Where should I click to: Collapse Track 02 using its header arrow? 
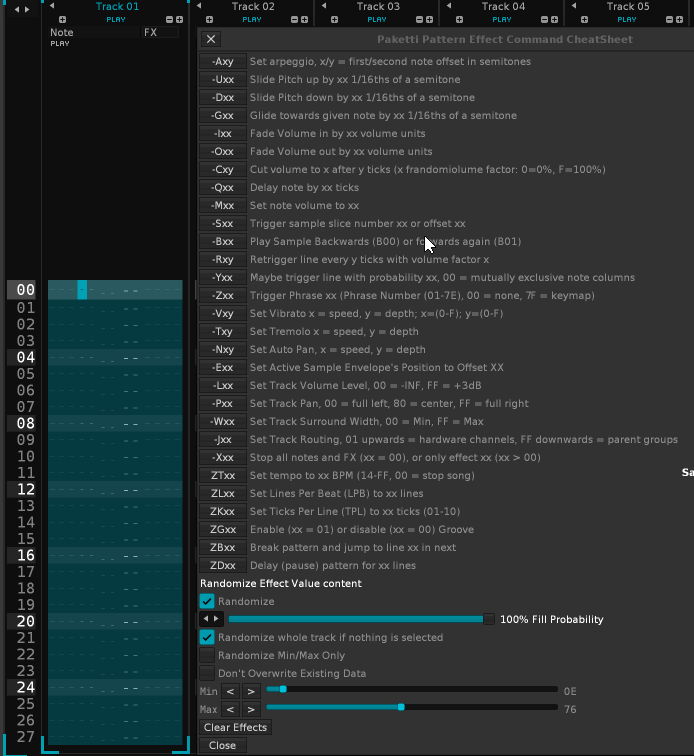[x=199, y=6]
